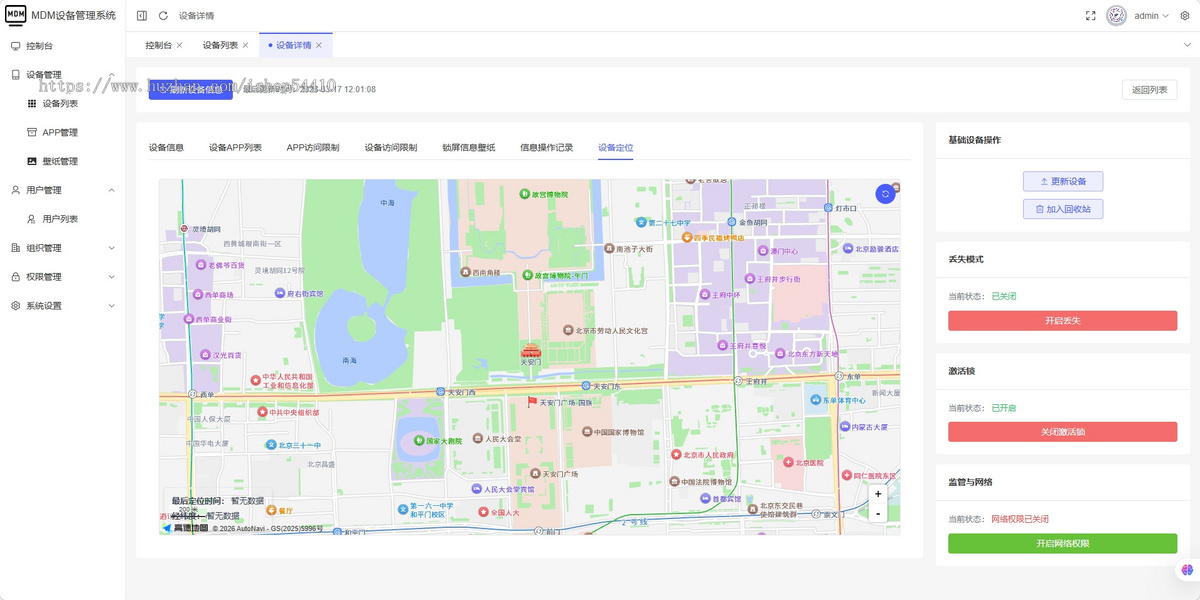Enter fullscreen mode via the header icon

pos(1091,16)
